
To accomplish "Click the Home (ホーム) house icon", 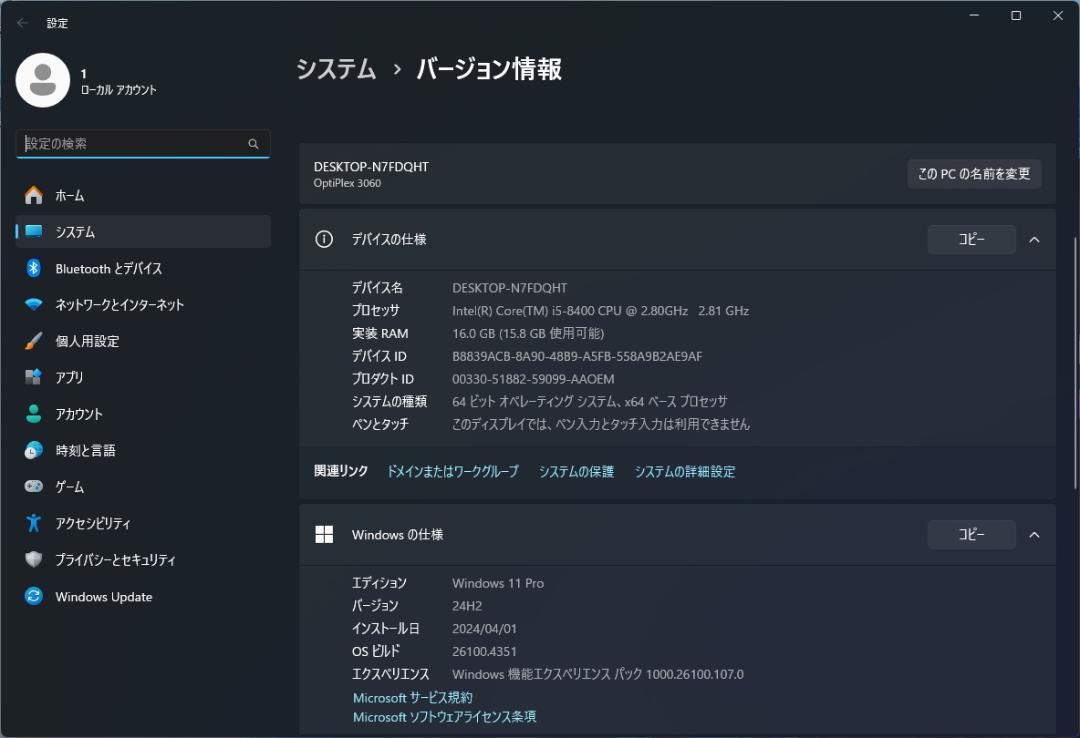I will (33, 196).
